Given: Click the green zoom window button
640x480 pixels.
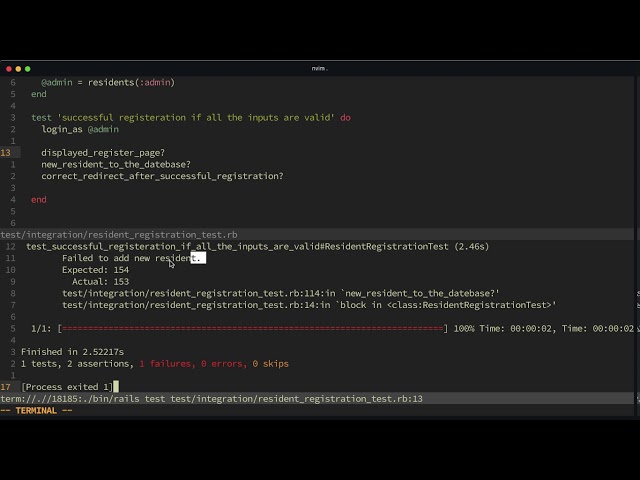Looking at the screenshot, I should pos(28,69).
